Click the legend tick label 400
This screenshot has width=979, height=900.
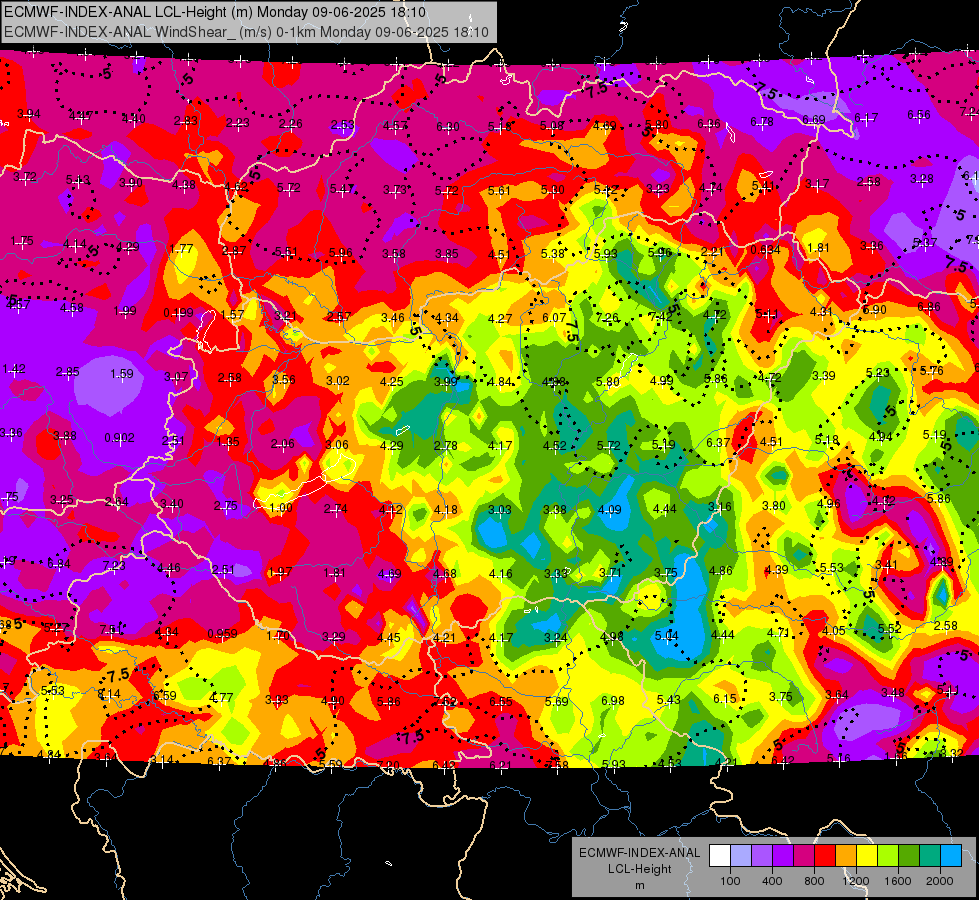pos(772,881)
